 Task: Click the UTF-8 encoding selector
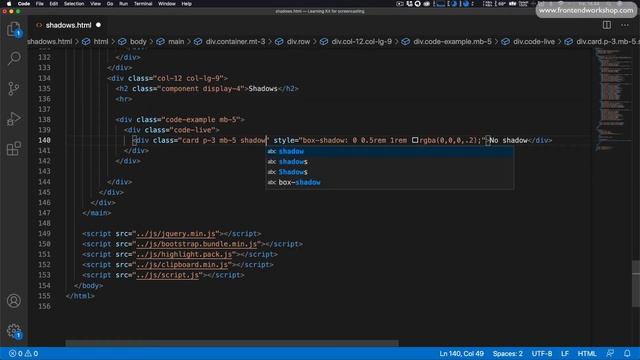coord(542,353)
